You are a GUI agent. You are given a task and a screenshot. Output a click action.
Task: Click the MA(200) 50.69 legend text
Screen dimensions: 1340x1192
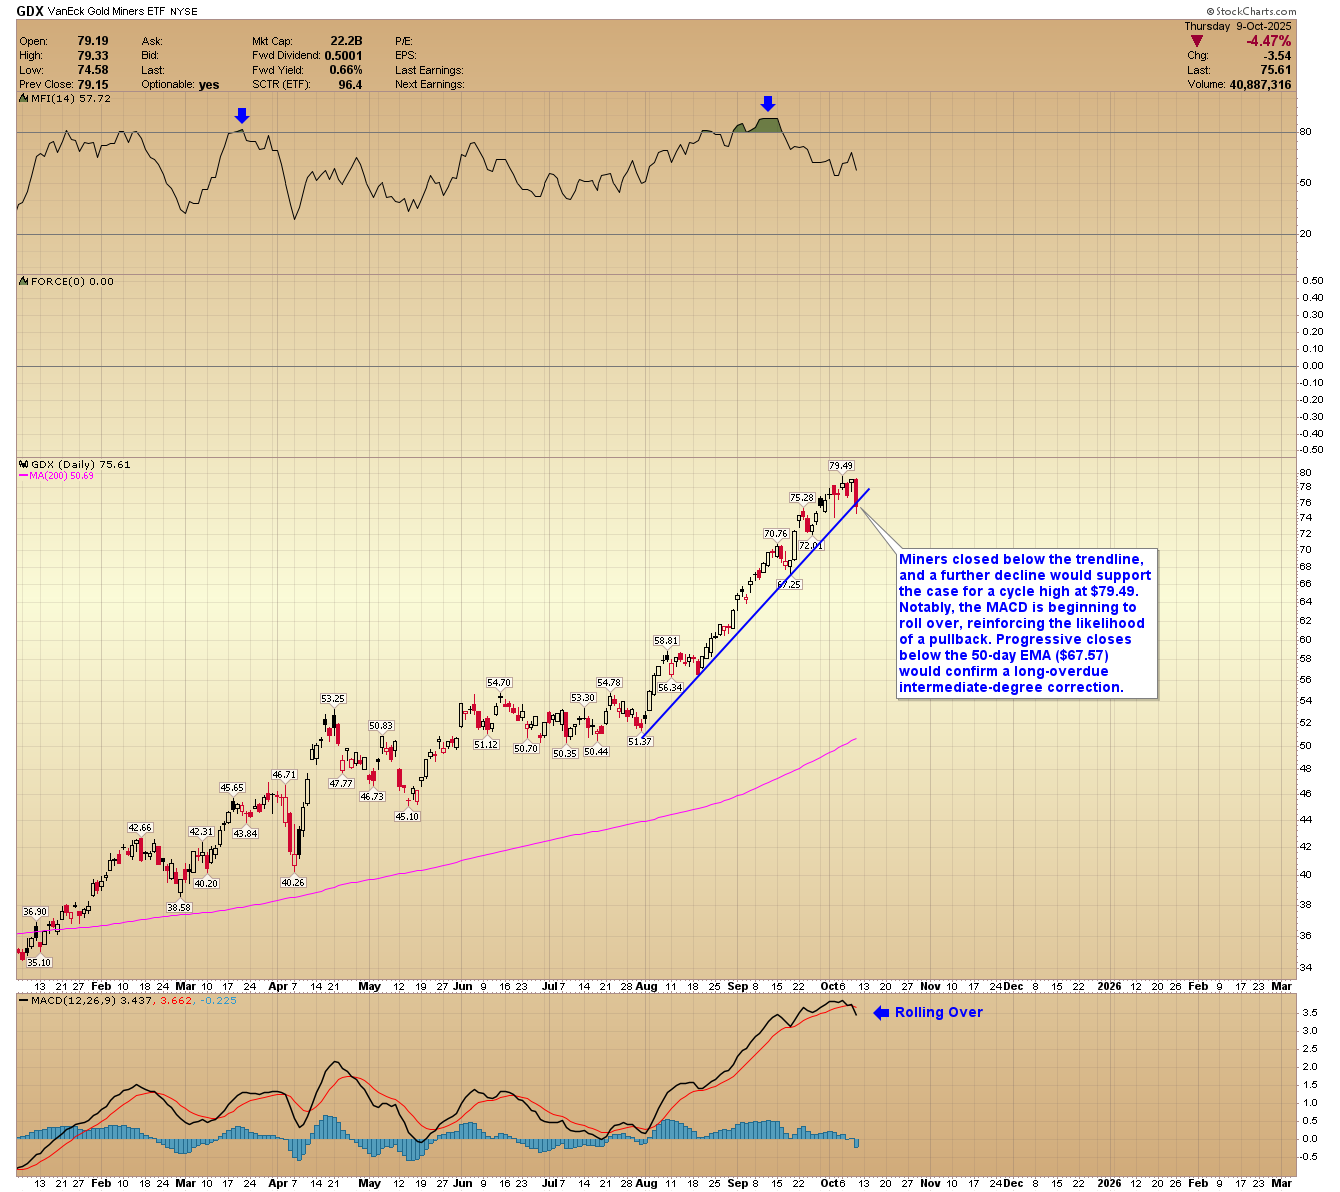pyautogui.click(x=61, y=476)
